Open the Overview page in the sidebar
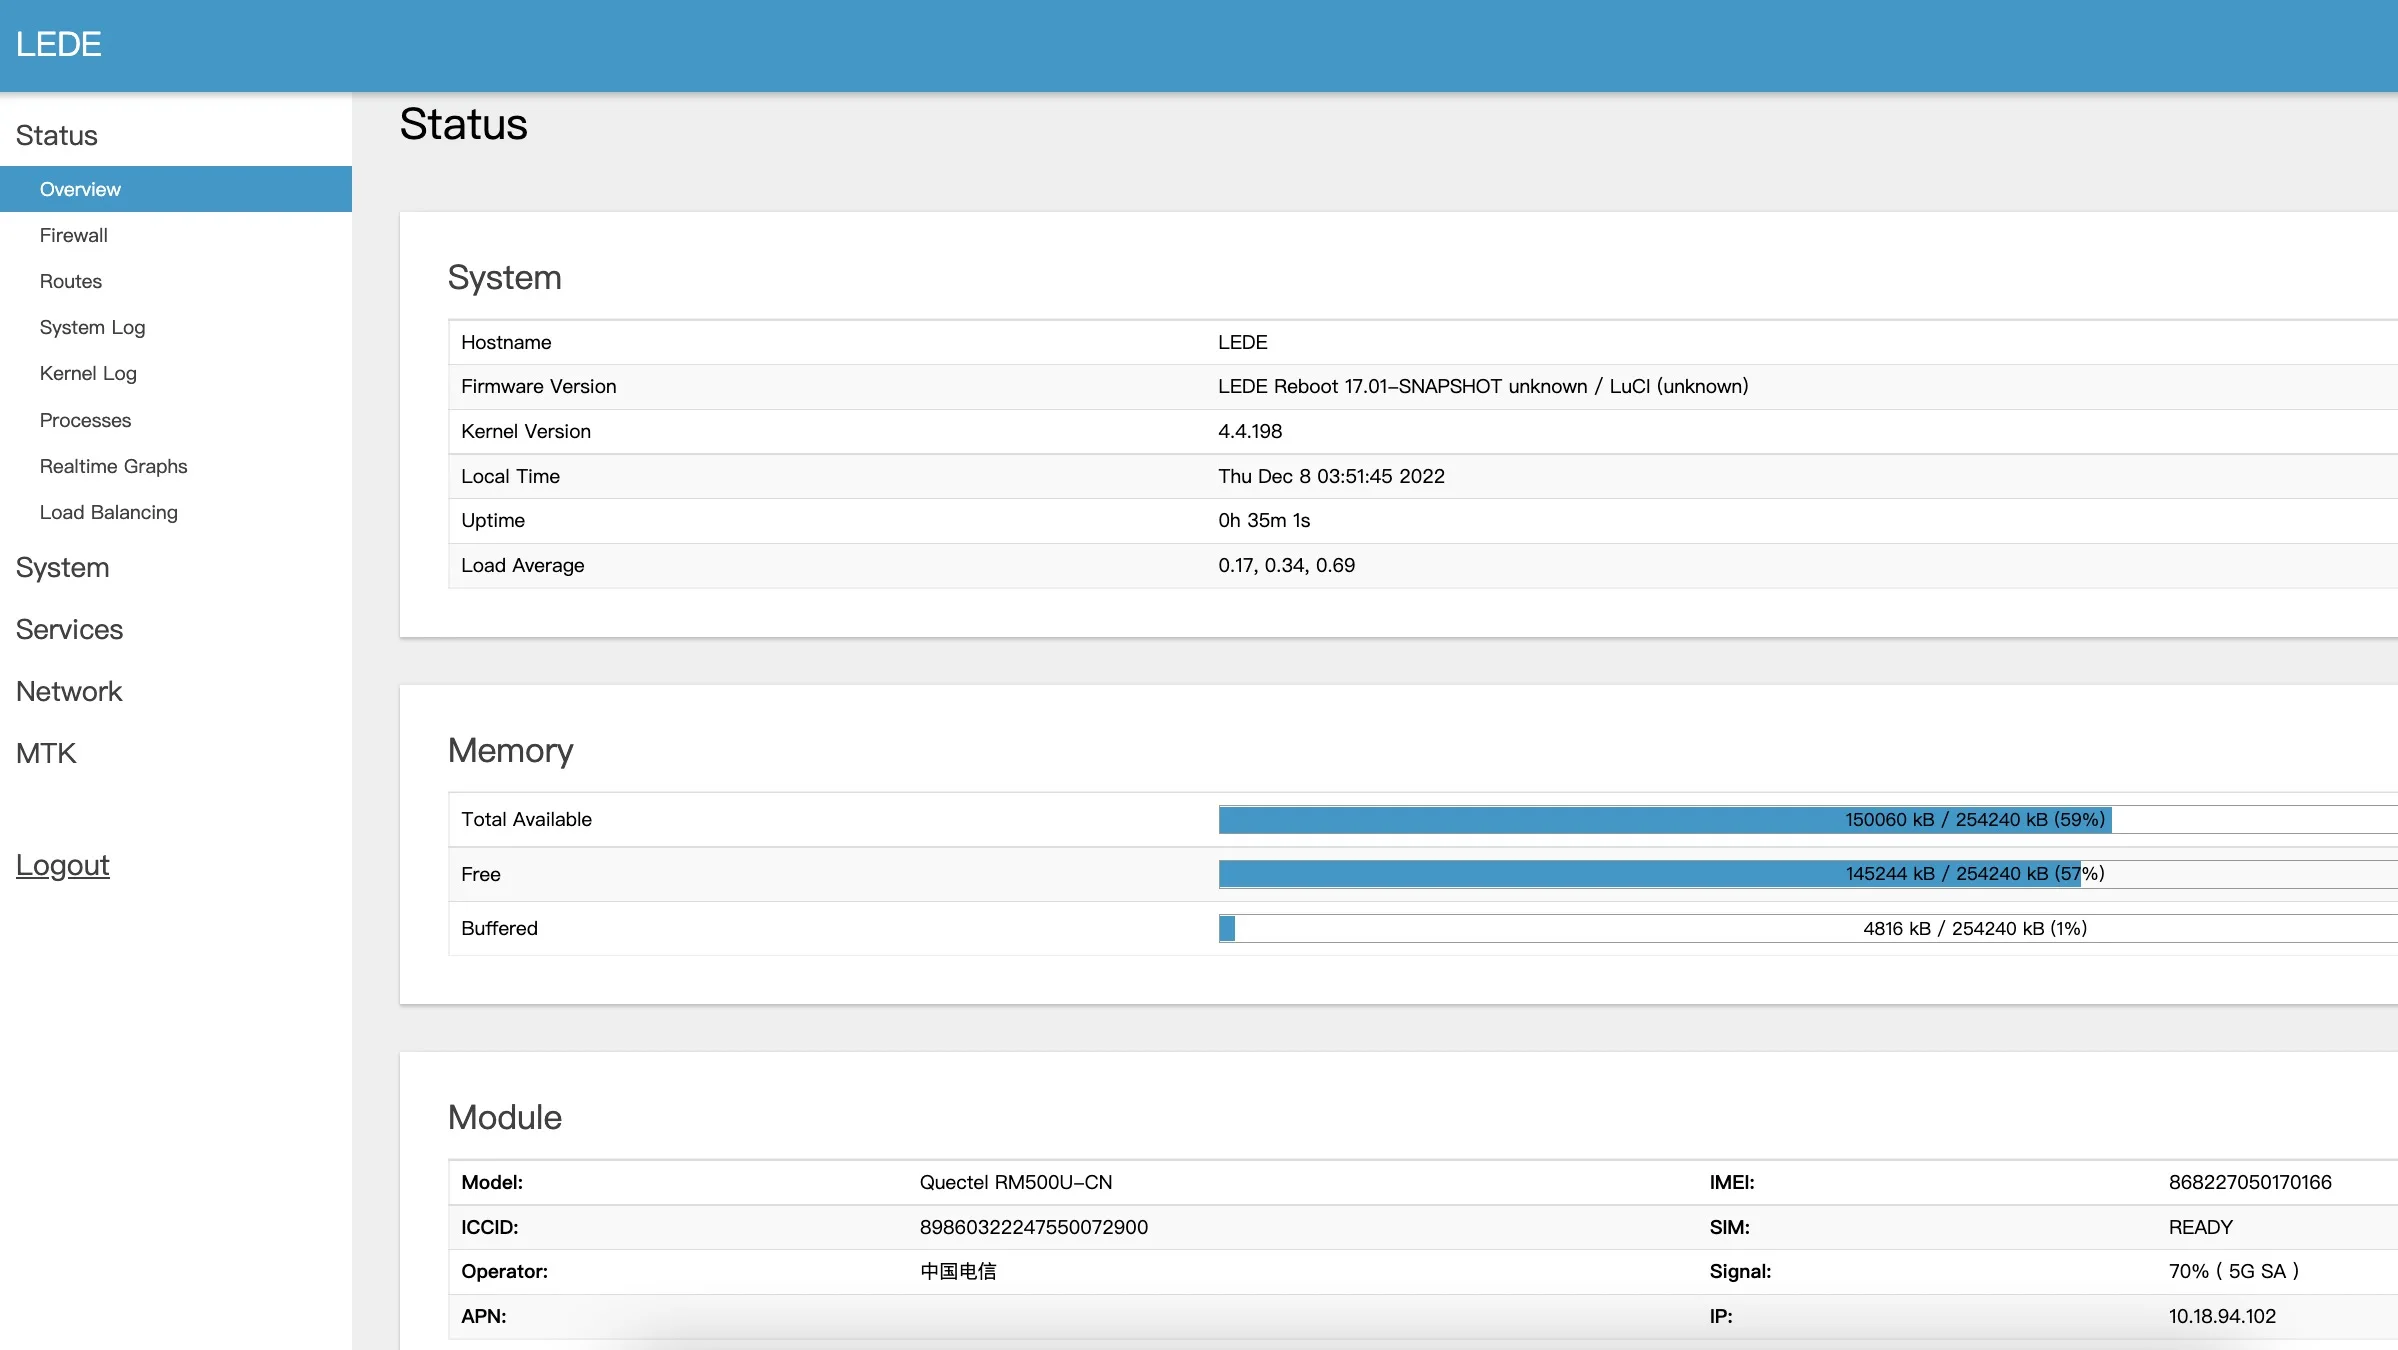The width and height of the screenshot is (2398, 1350). click(x=176, y=189)
